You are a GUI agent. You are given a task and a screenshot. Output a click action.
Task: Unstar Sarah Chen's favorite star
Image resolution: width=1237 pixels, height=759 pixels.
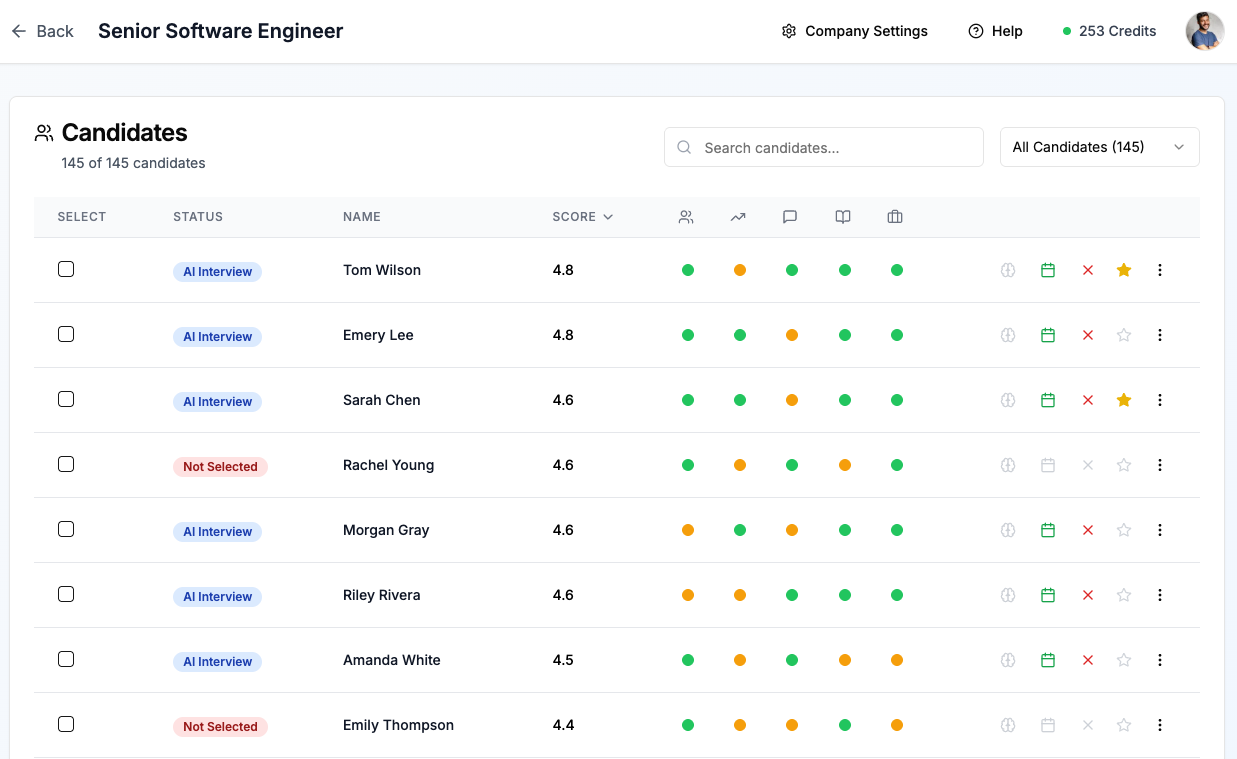pyautogui.click(x=1123, y=400)
